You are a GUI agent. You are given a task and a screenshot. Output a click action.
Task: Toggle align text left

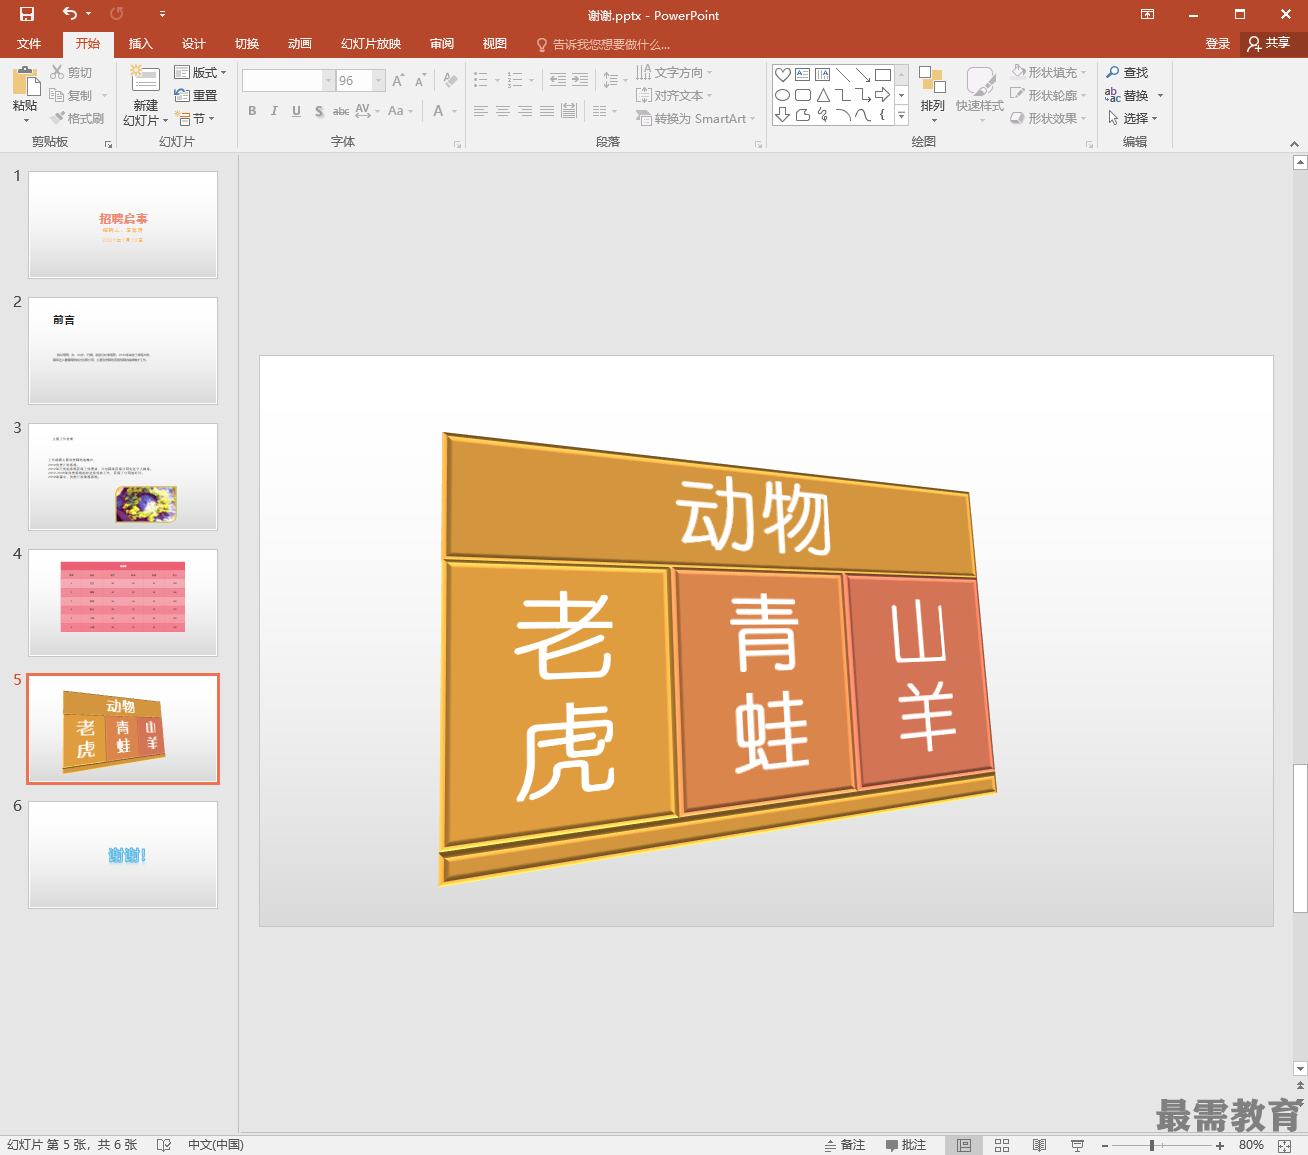[x=481, y=111]
